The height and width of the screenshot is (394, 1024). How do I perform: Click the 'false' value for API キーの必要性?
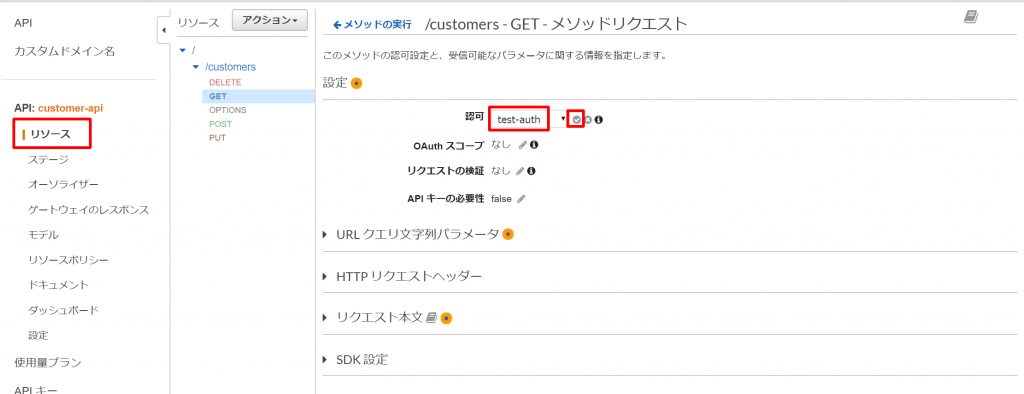pos(501,199)
